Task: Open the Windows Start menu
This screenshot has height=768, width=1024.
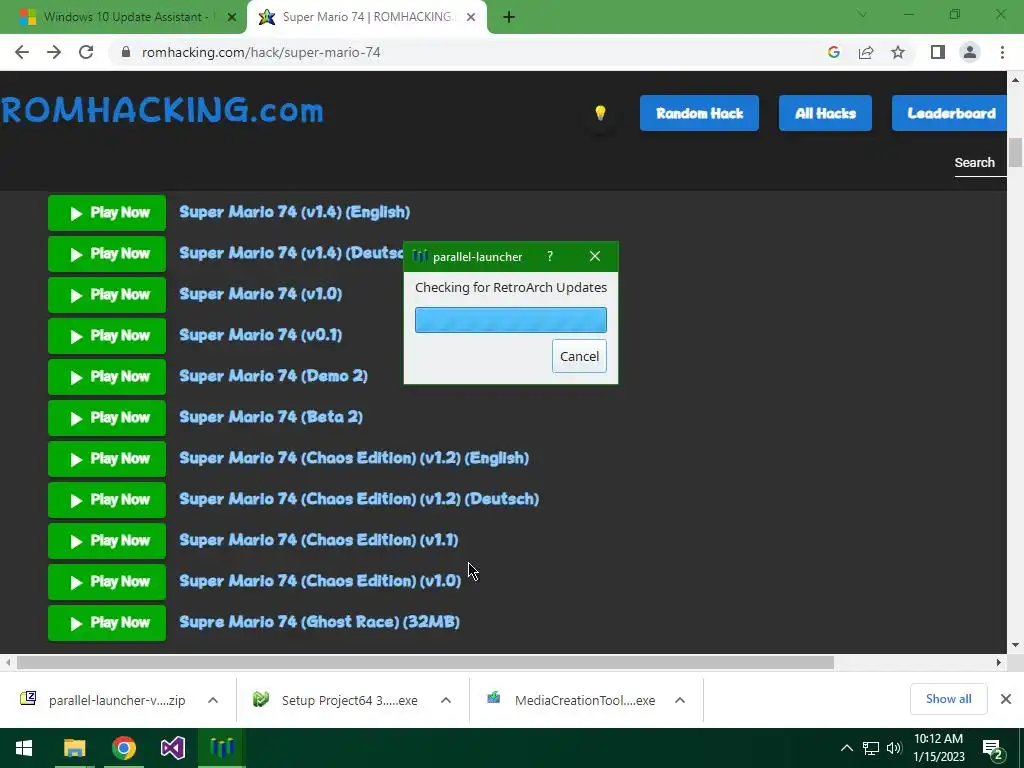Action: [24, 748]
